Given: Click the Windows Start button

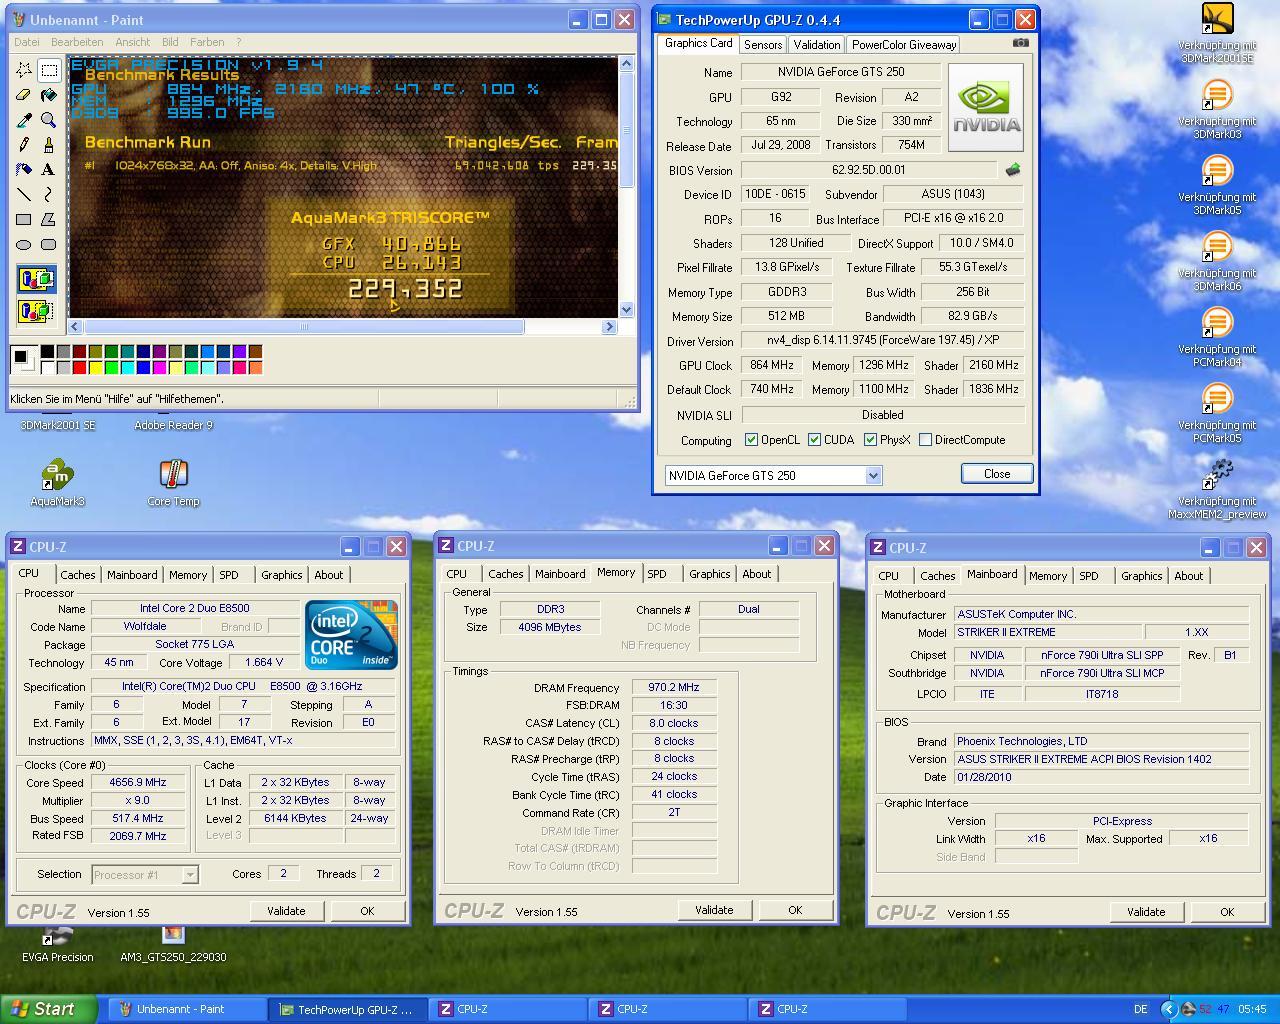Looking at the screenshot, I should point(49,1009).
